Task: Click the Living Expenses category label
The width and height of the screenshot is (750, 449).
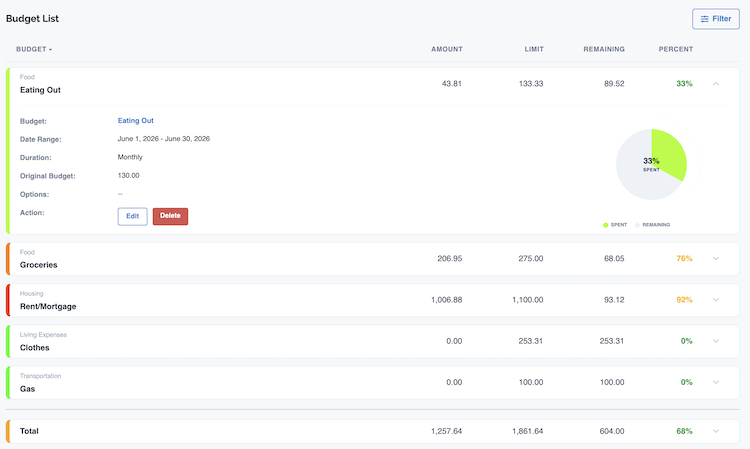Action: coord(43,335)
